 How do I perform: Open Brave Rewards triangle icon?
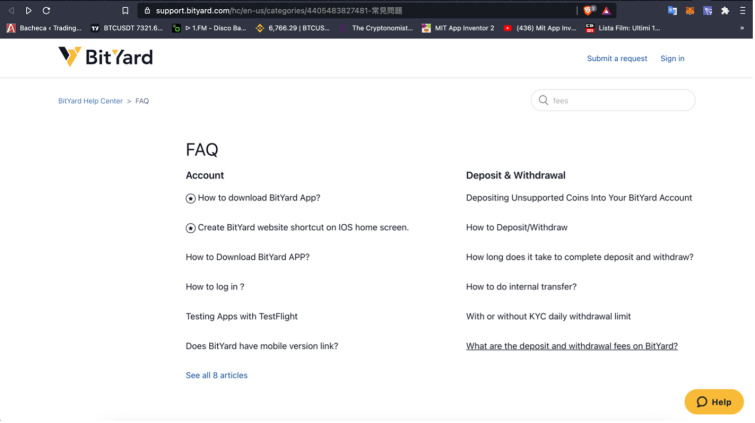606,11
